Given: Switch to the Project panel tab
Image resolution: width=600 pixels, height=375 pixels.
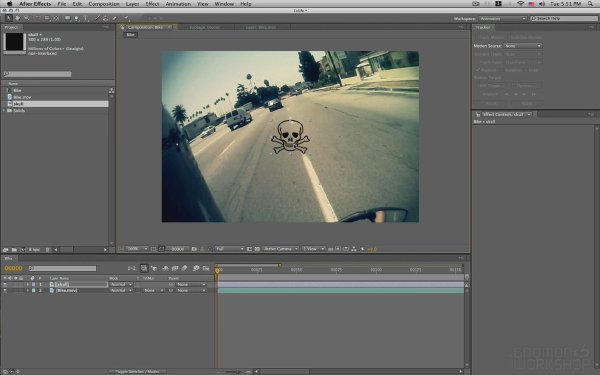Looking at the screenshot, I should (11, 27).
